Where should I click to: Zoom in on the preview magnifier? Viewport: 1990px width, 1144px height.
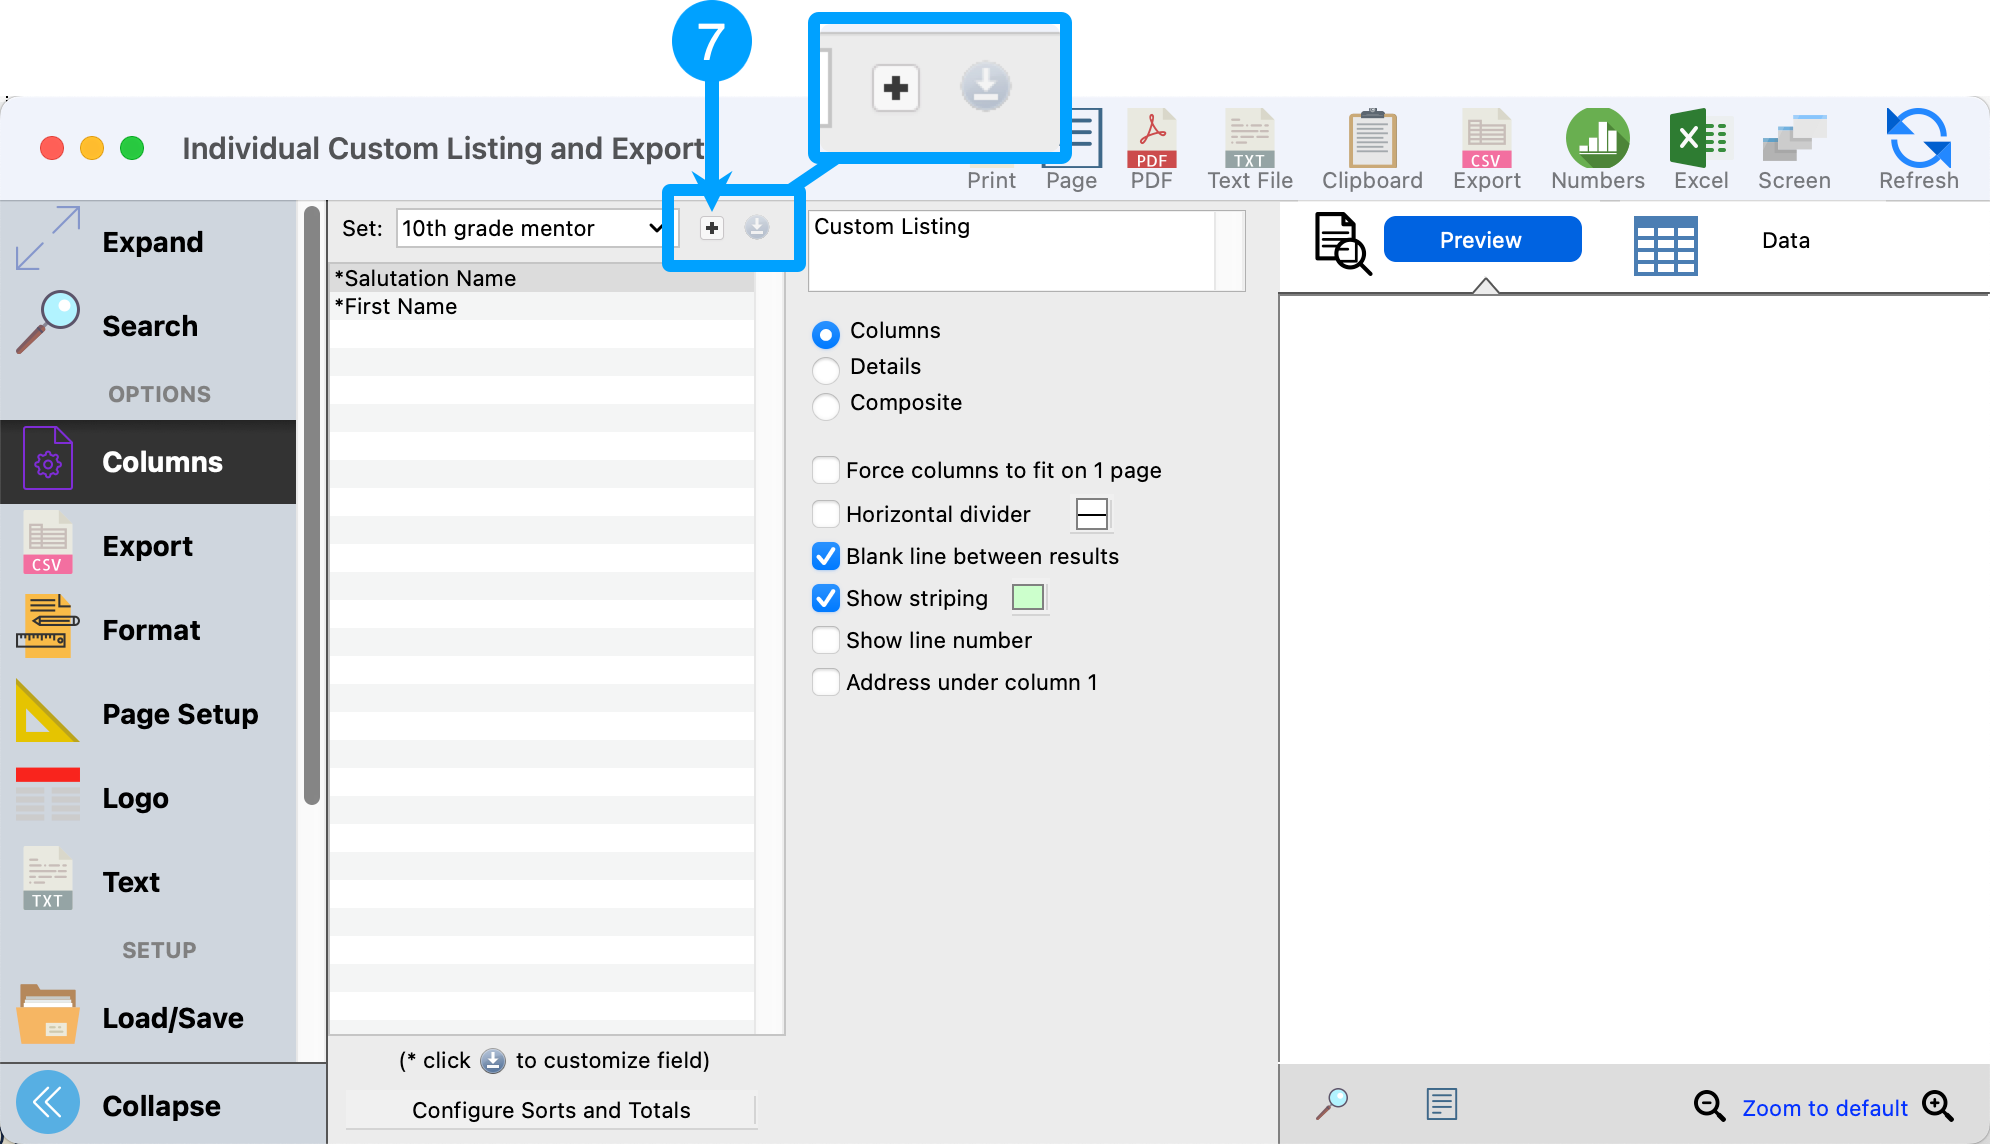point(1937,1106)
